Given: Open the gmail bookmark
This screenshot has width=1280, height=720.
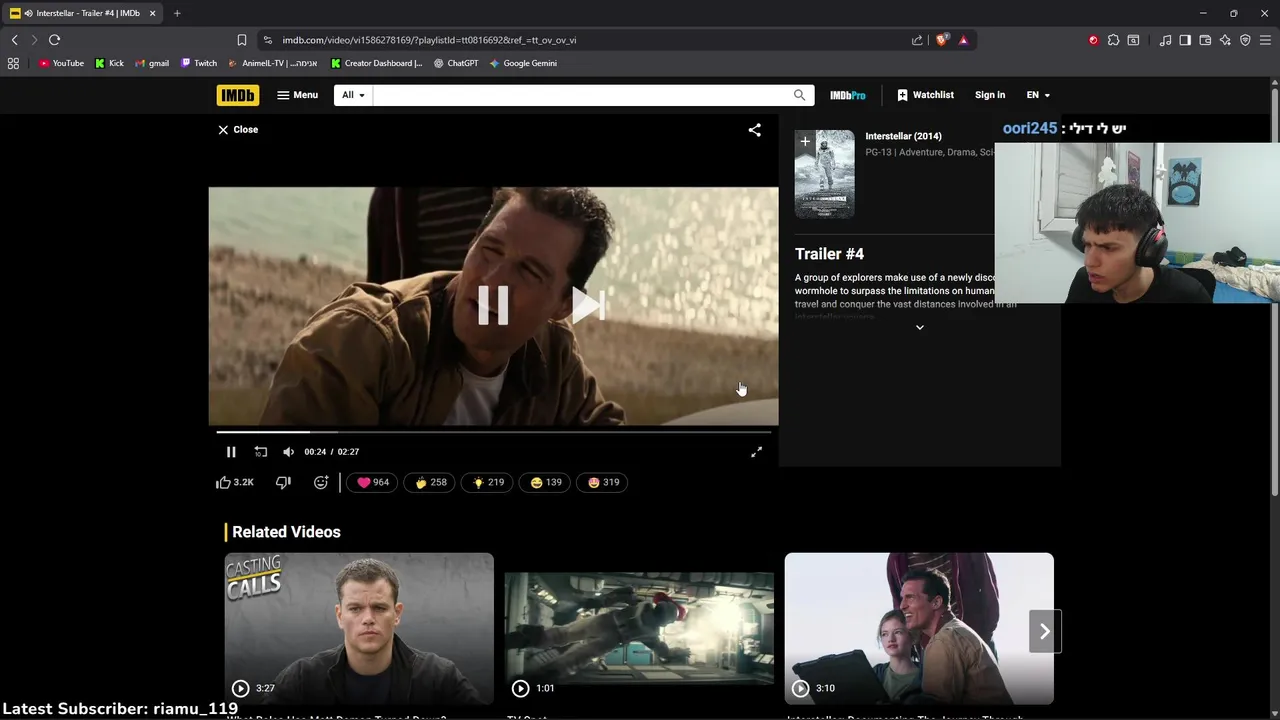Looking at the screenshot, I should 152,63.
